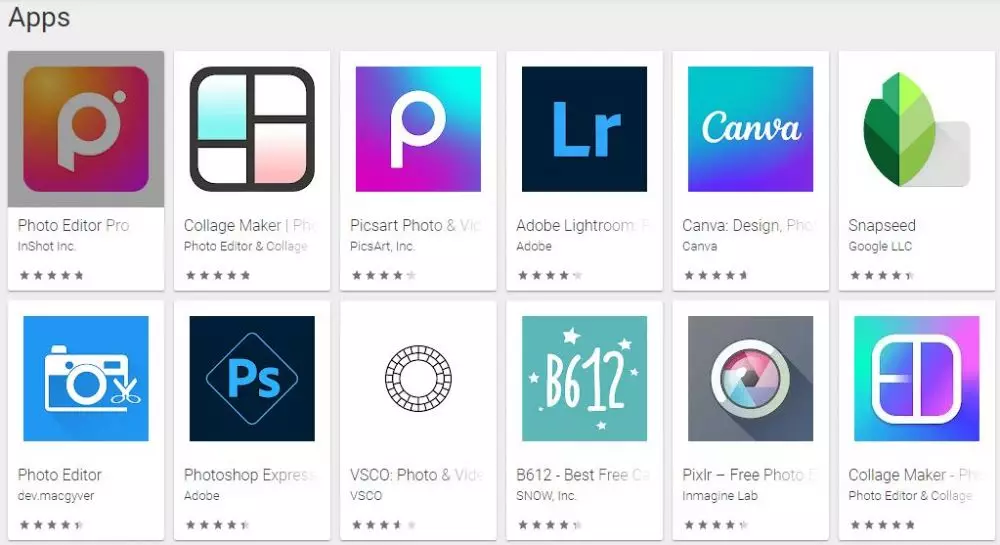Open the Canva app icon
1000x545 pixels.
coord(751,129)
